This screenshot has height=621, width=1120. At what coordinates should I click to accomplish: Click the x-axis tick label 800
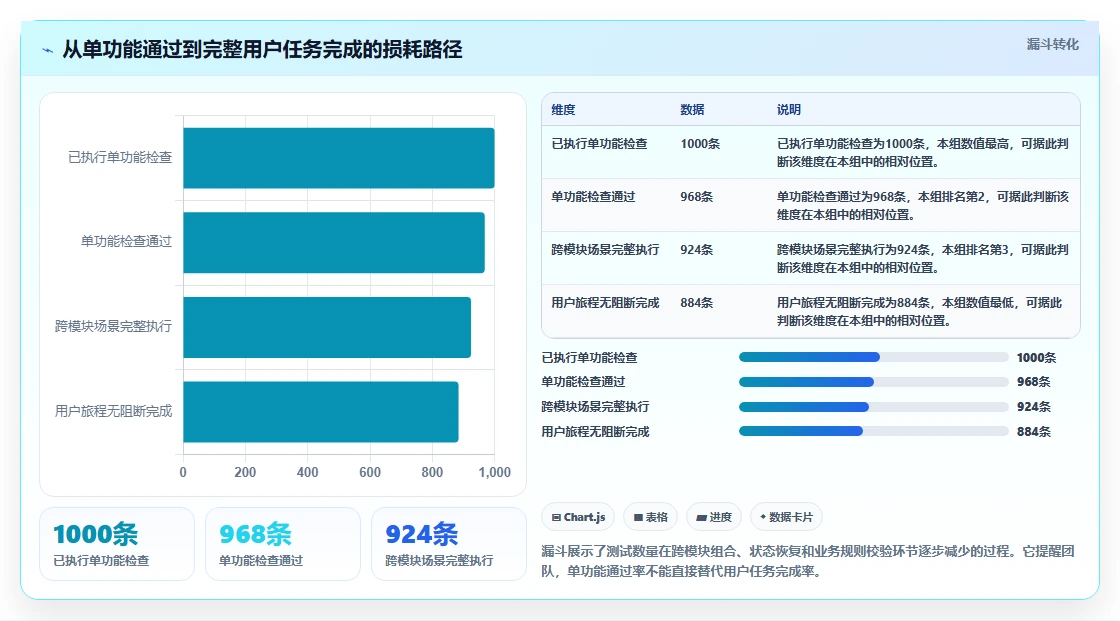432,472
